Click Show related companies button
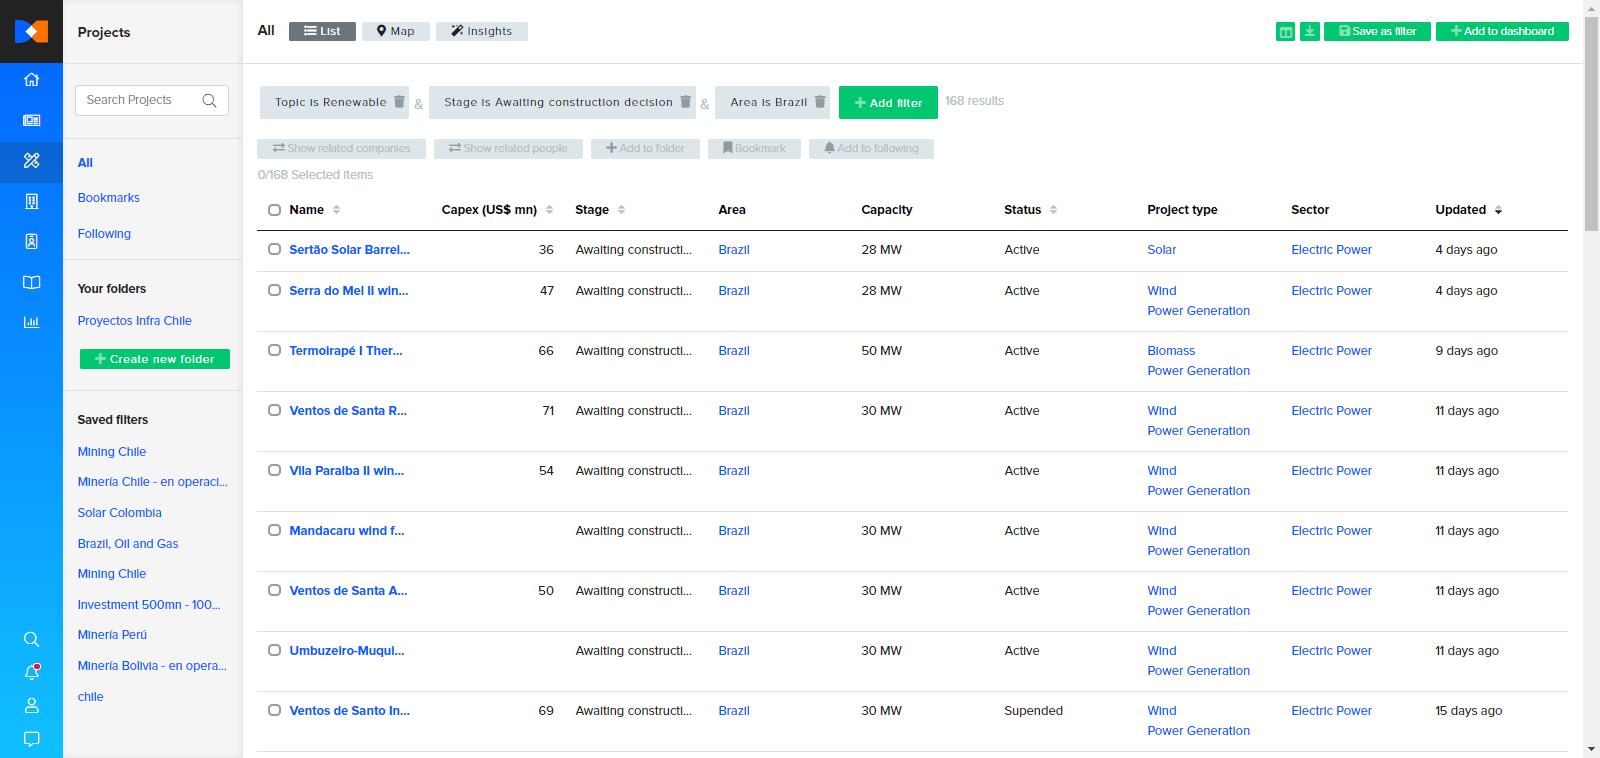1600x758 pixels. pyautogui.click(x=341, y=149)
